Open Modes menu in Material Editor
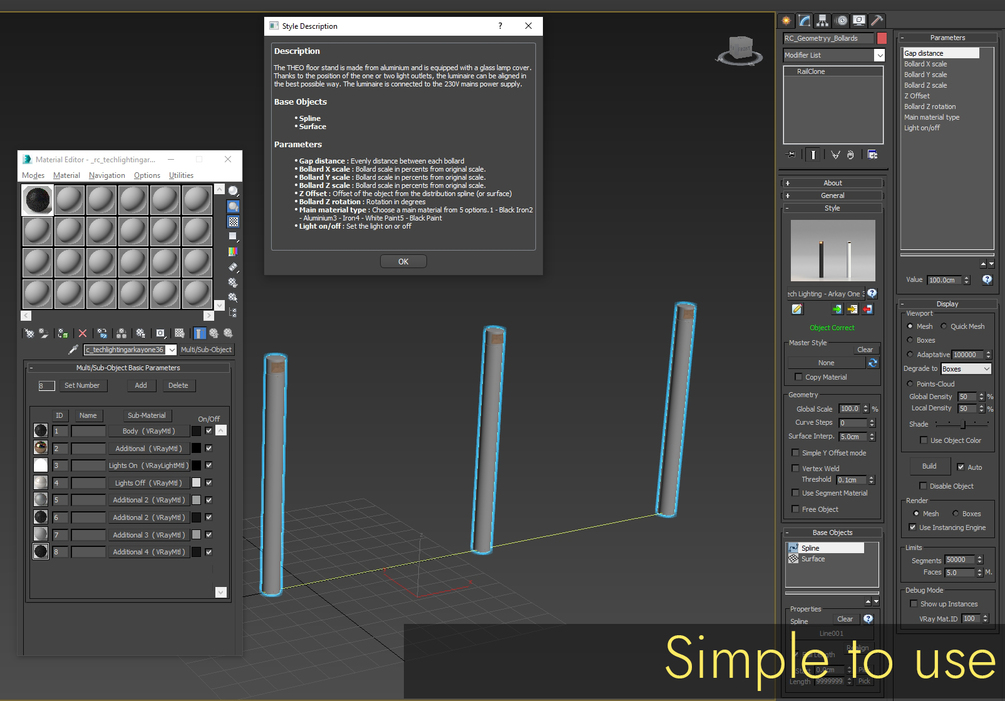Image resolution: width=1005 pixels, height=701 pixels. coord(33,176)
